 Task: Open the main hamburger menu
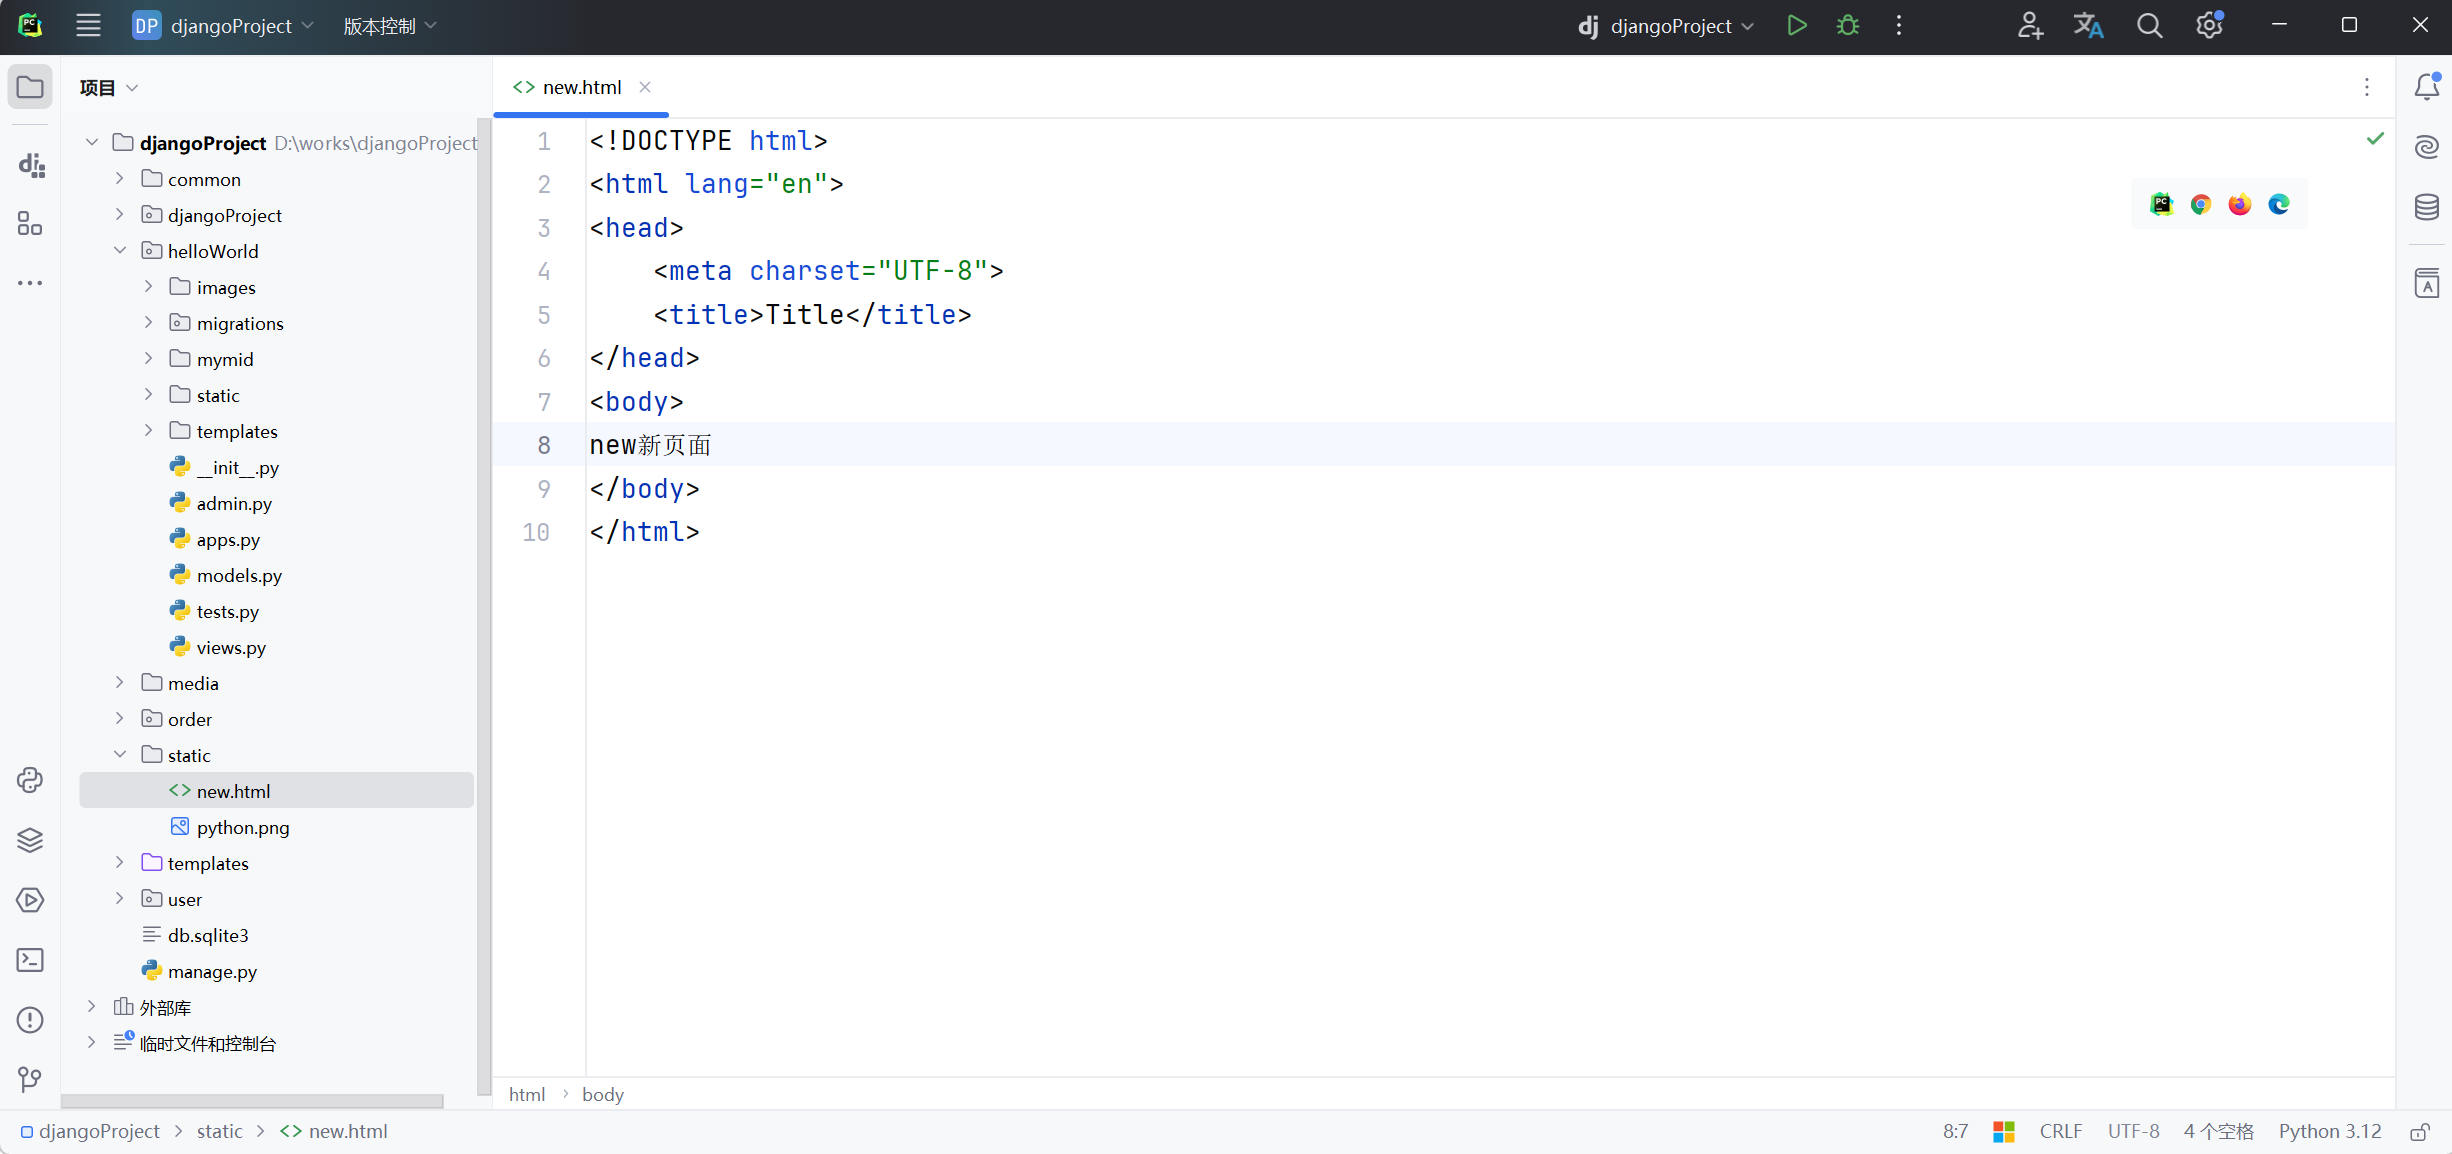pyautogui.click(x=88, y=26)
